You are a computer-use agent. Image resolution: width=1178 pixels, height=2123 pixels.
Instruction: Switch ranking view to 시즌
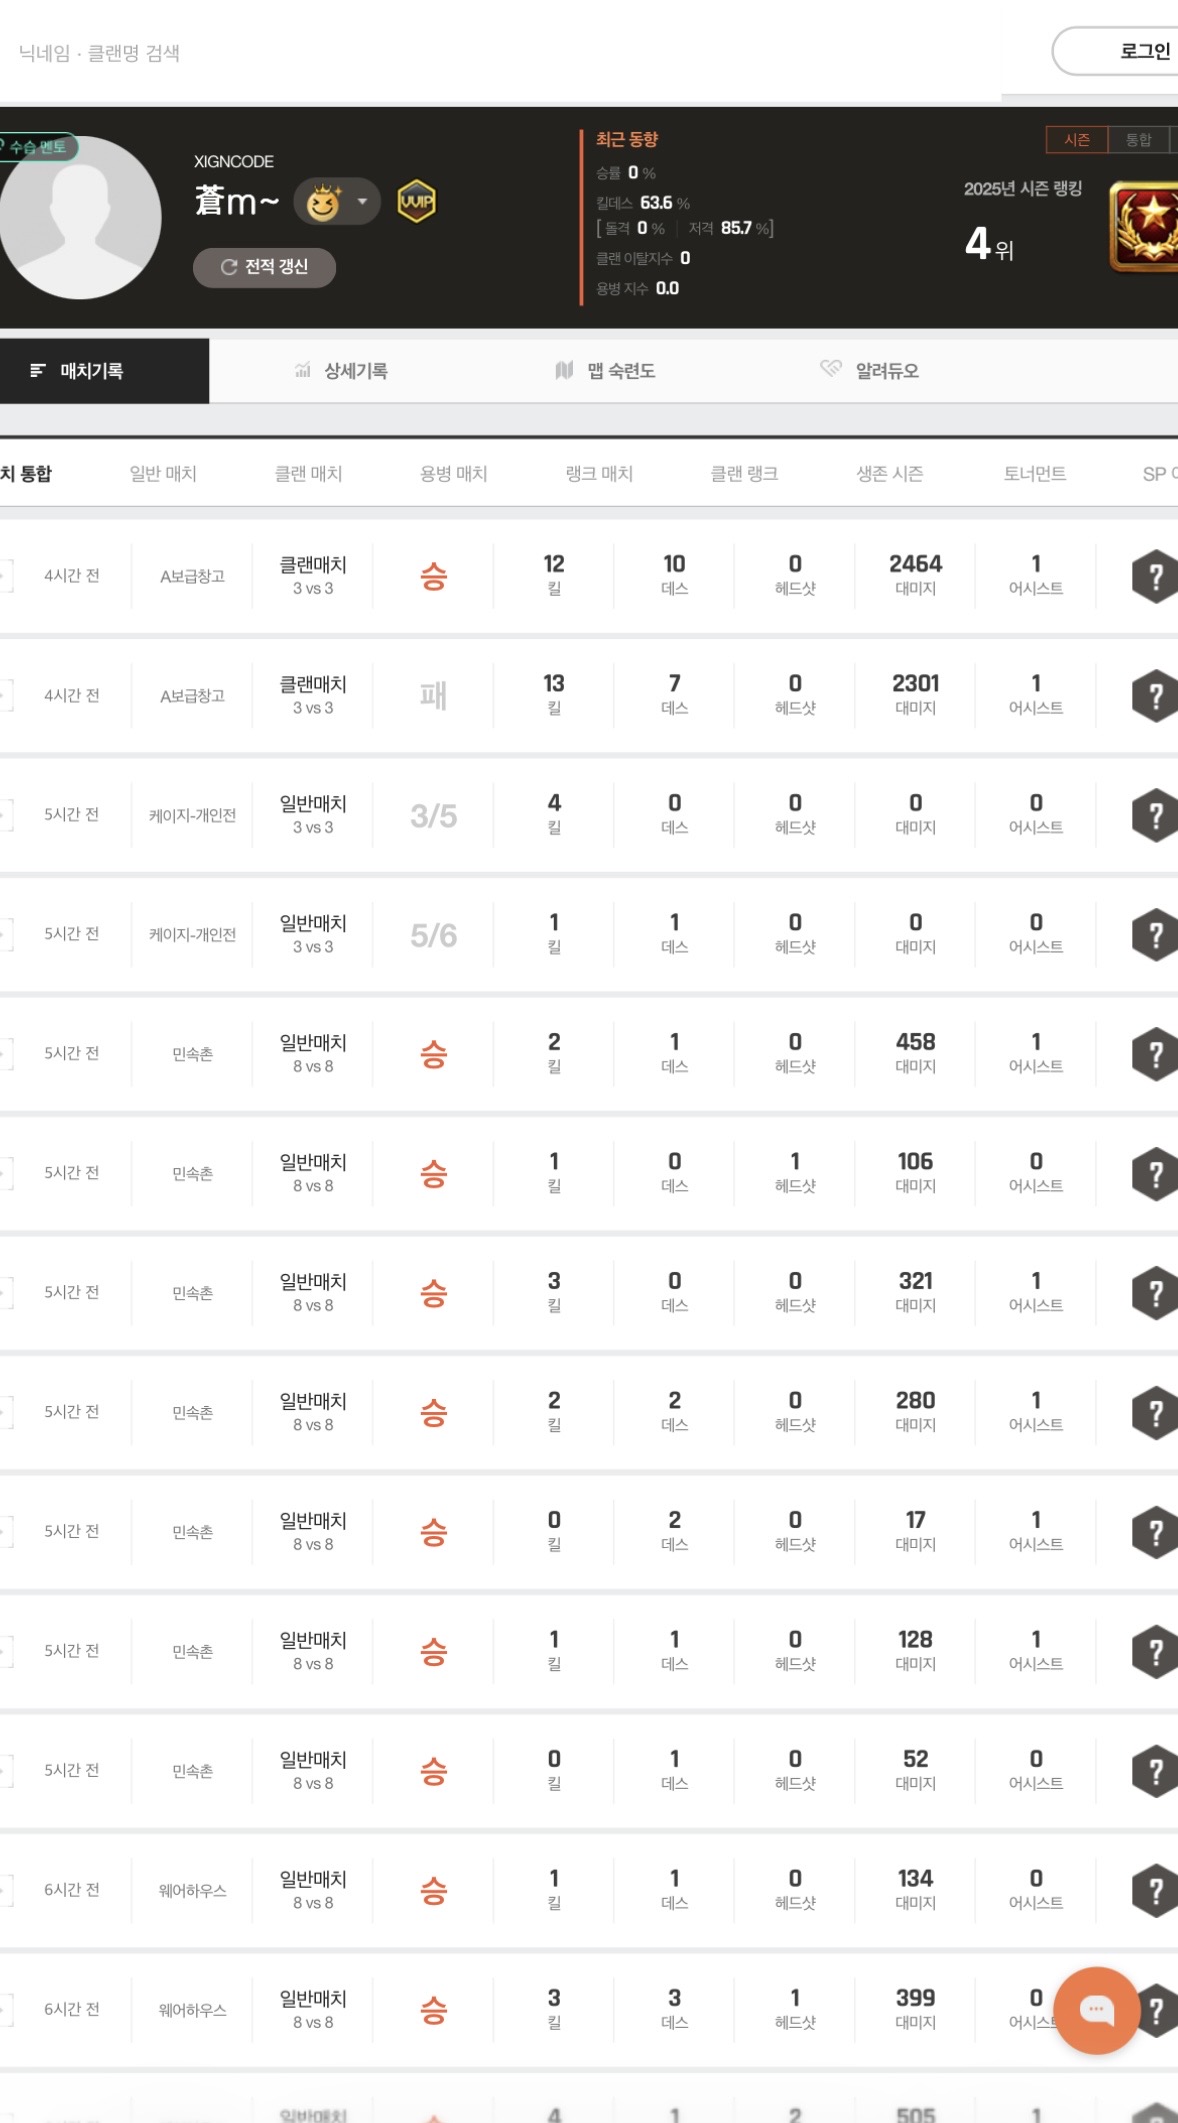1077,140
